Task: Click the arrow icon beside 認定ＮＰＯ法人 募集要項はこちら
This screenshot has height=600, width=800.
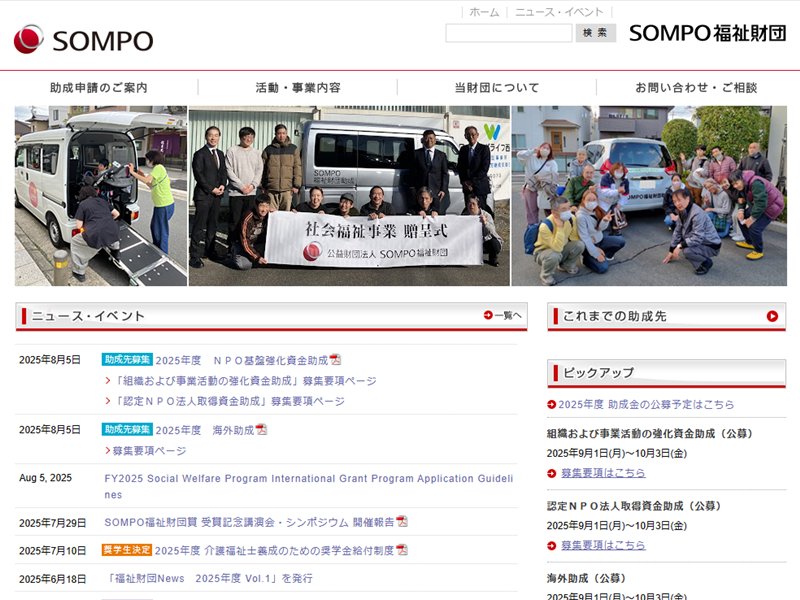Action: (x=552, y=545)
